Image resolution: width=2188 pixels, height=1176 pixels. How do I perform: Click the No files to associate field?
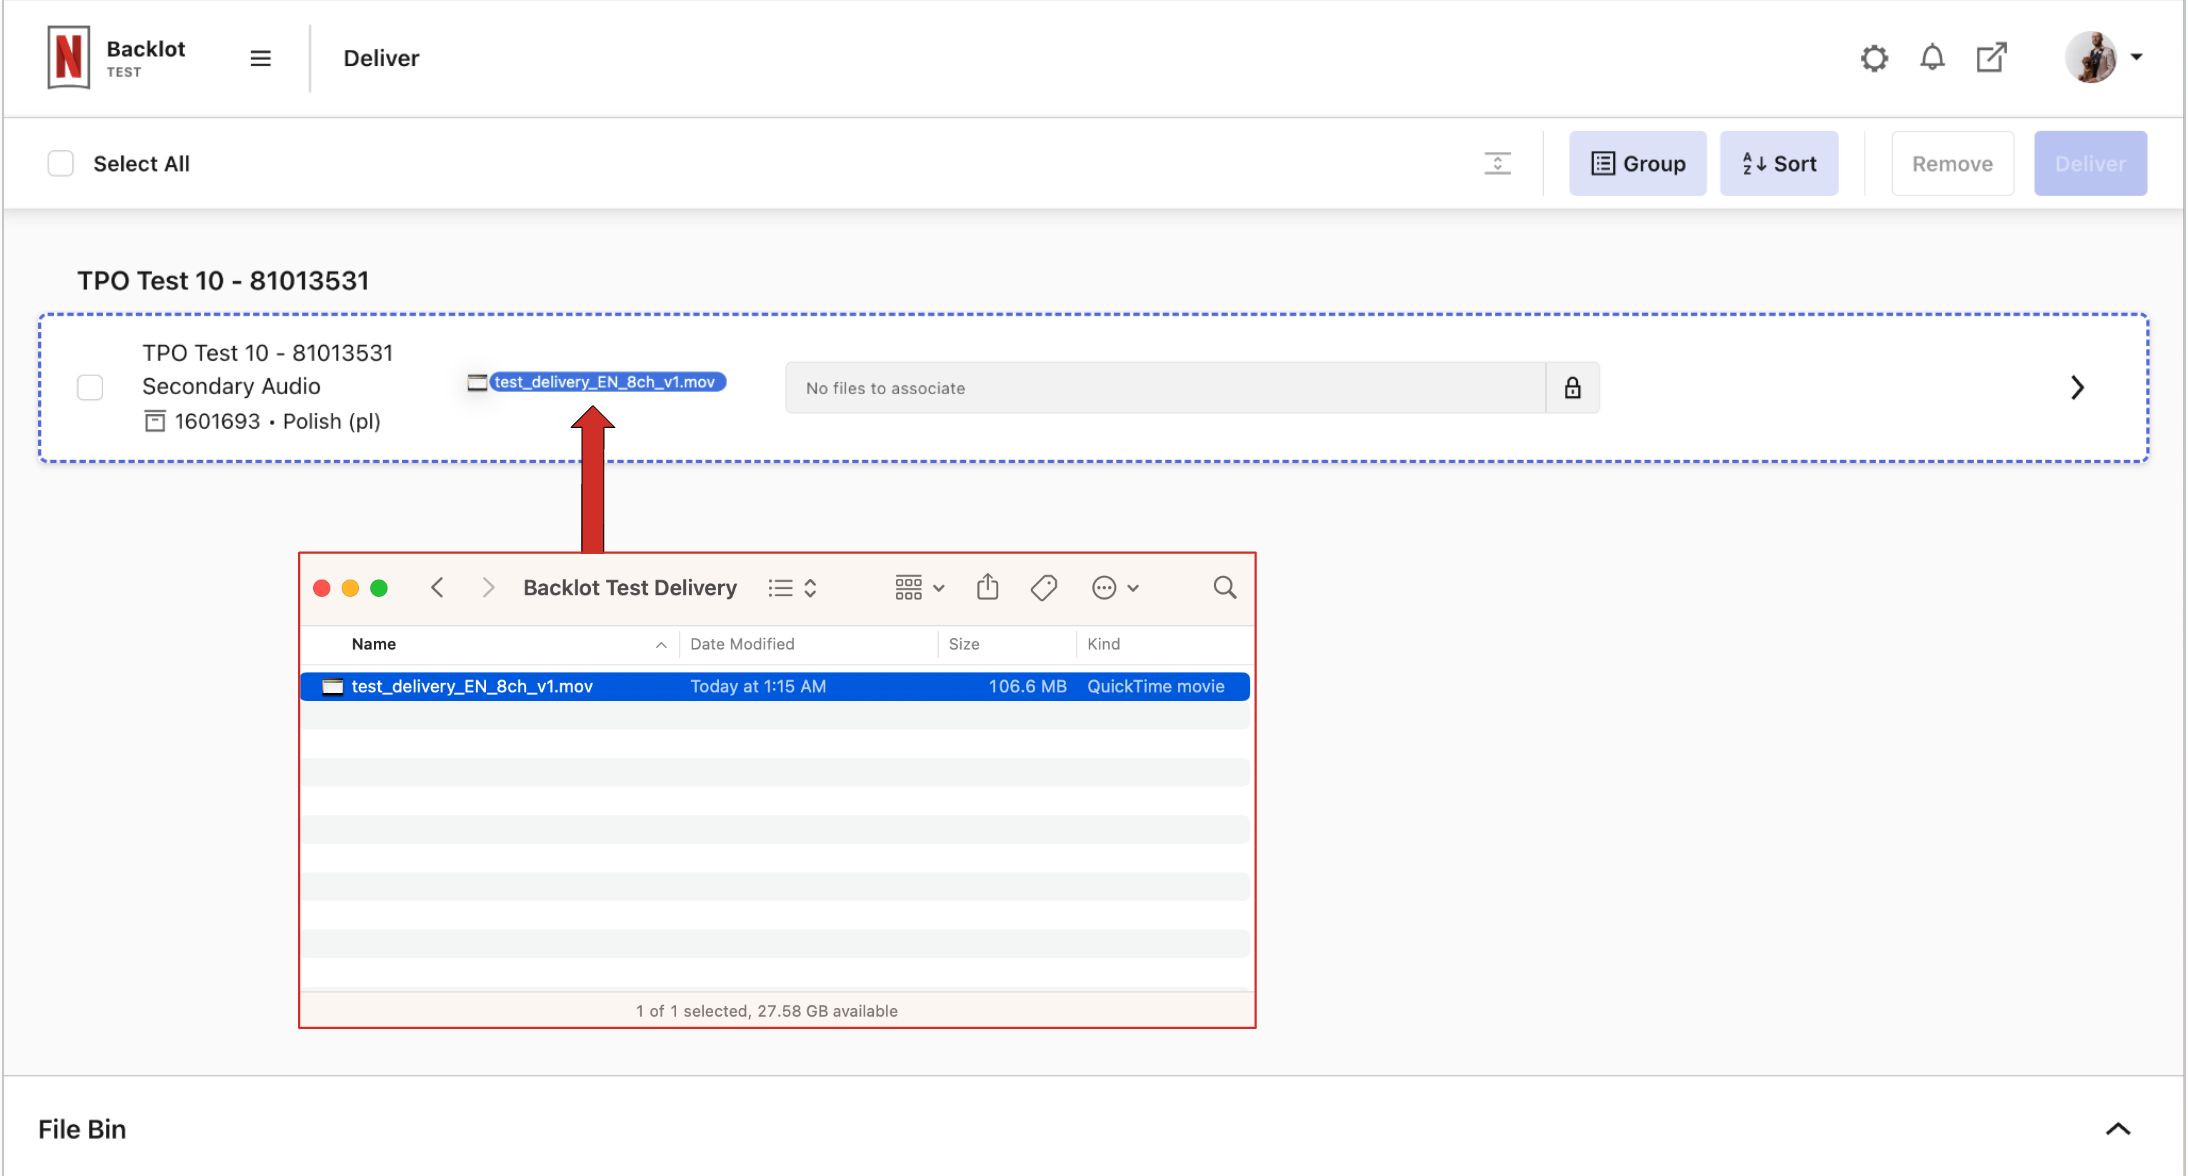(1165, 388)
